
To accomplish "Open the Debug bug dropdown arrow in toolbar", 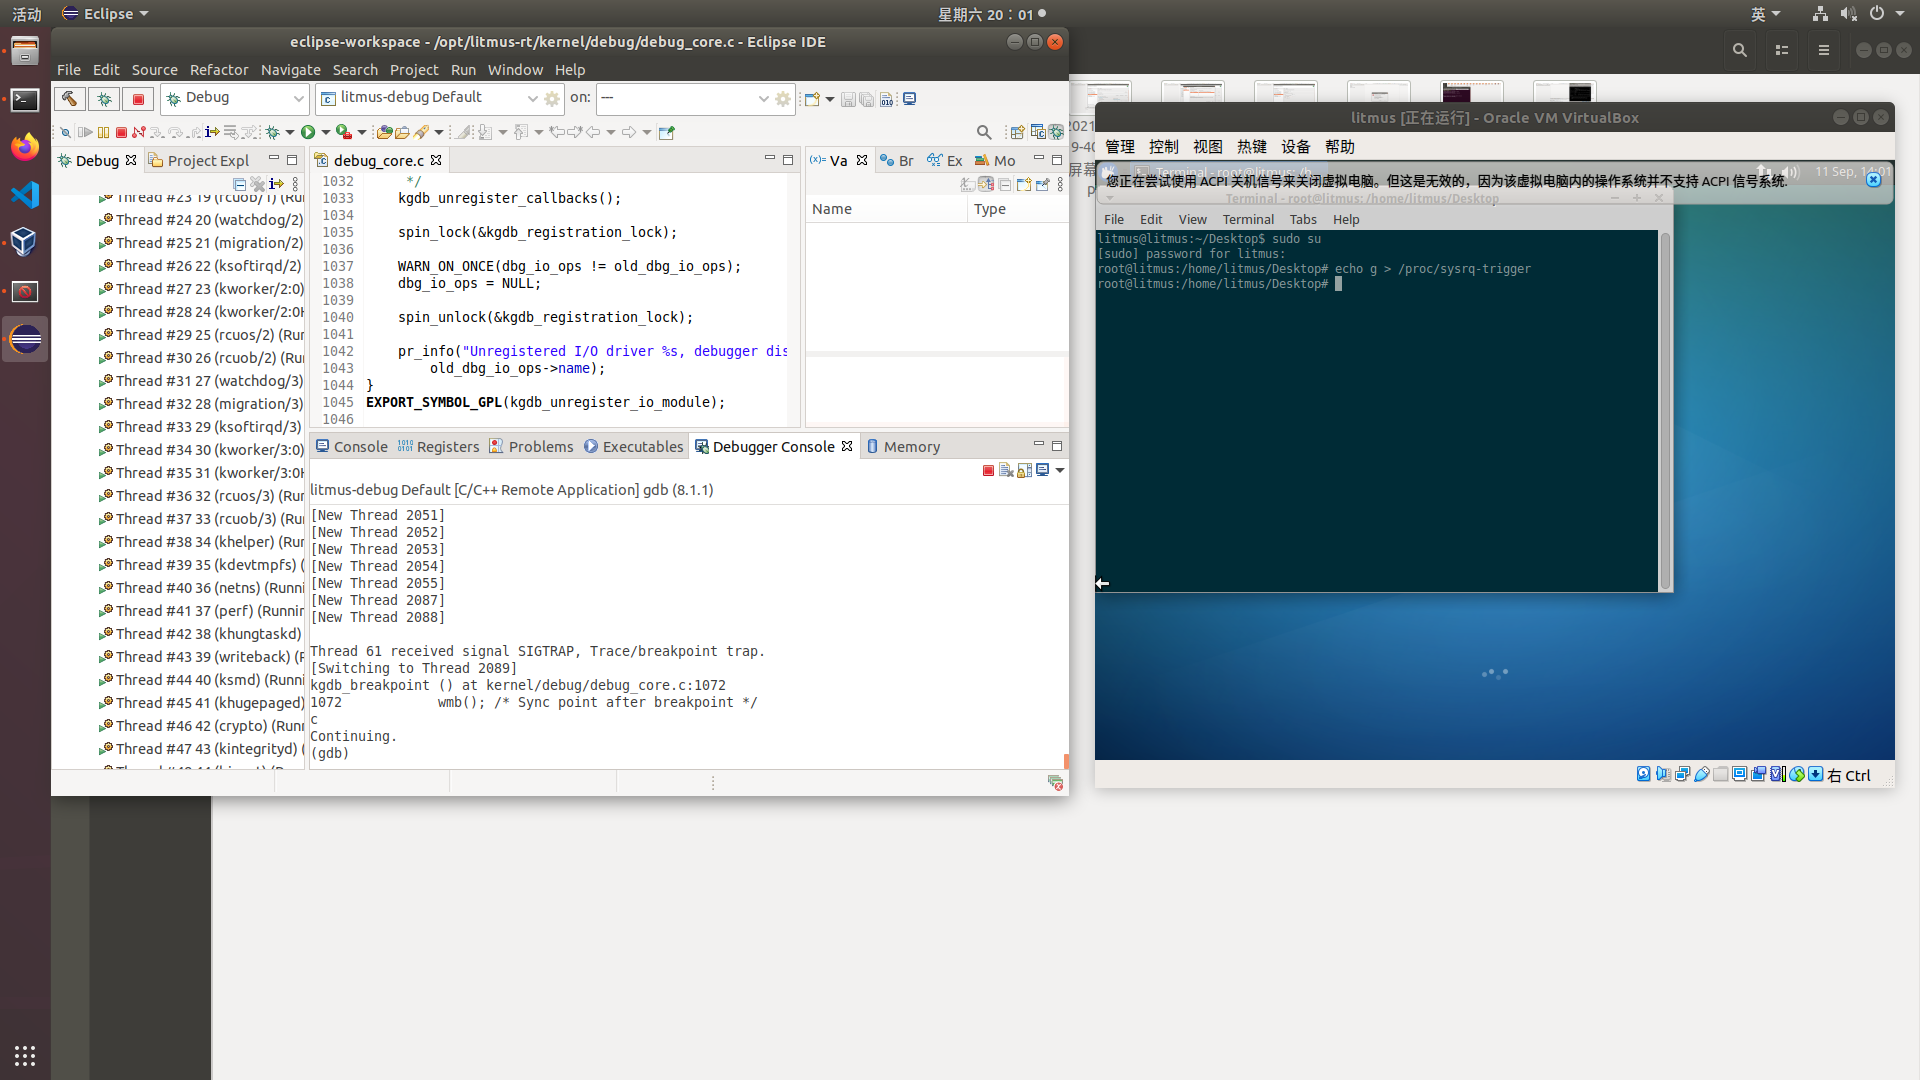I will [x=290, y=132].
